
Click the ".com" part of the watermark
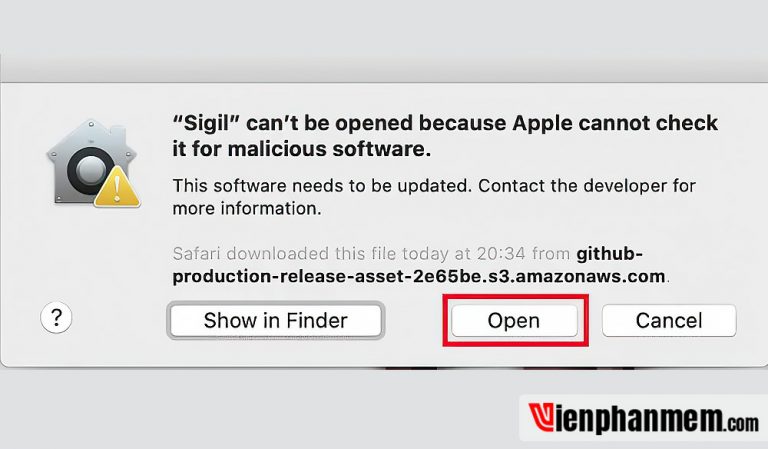(x=743, y=423)
